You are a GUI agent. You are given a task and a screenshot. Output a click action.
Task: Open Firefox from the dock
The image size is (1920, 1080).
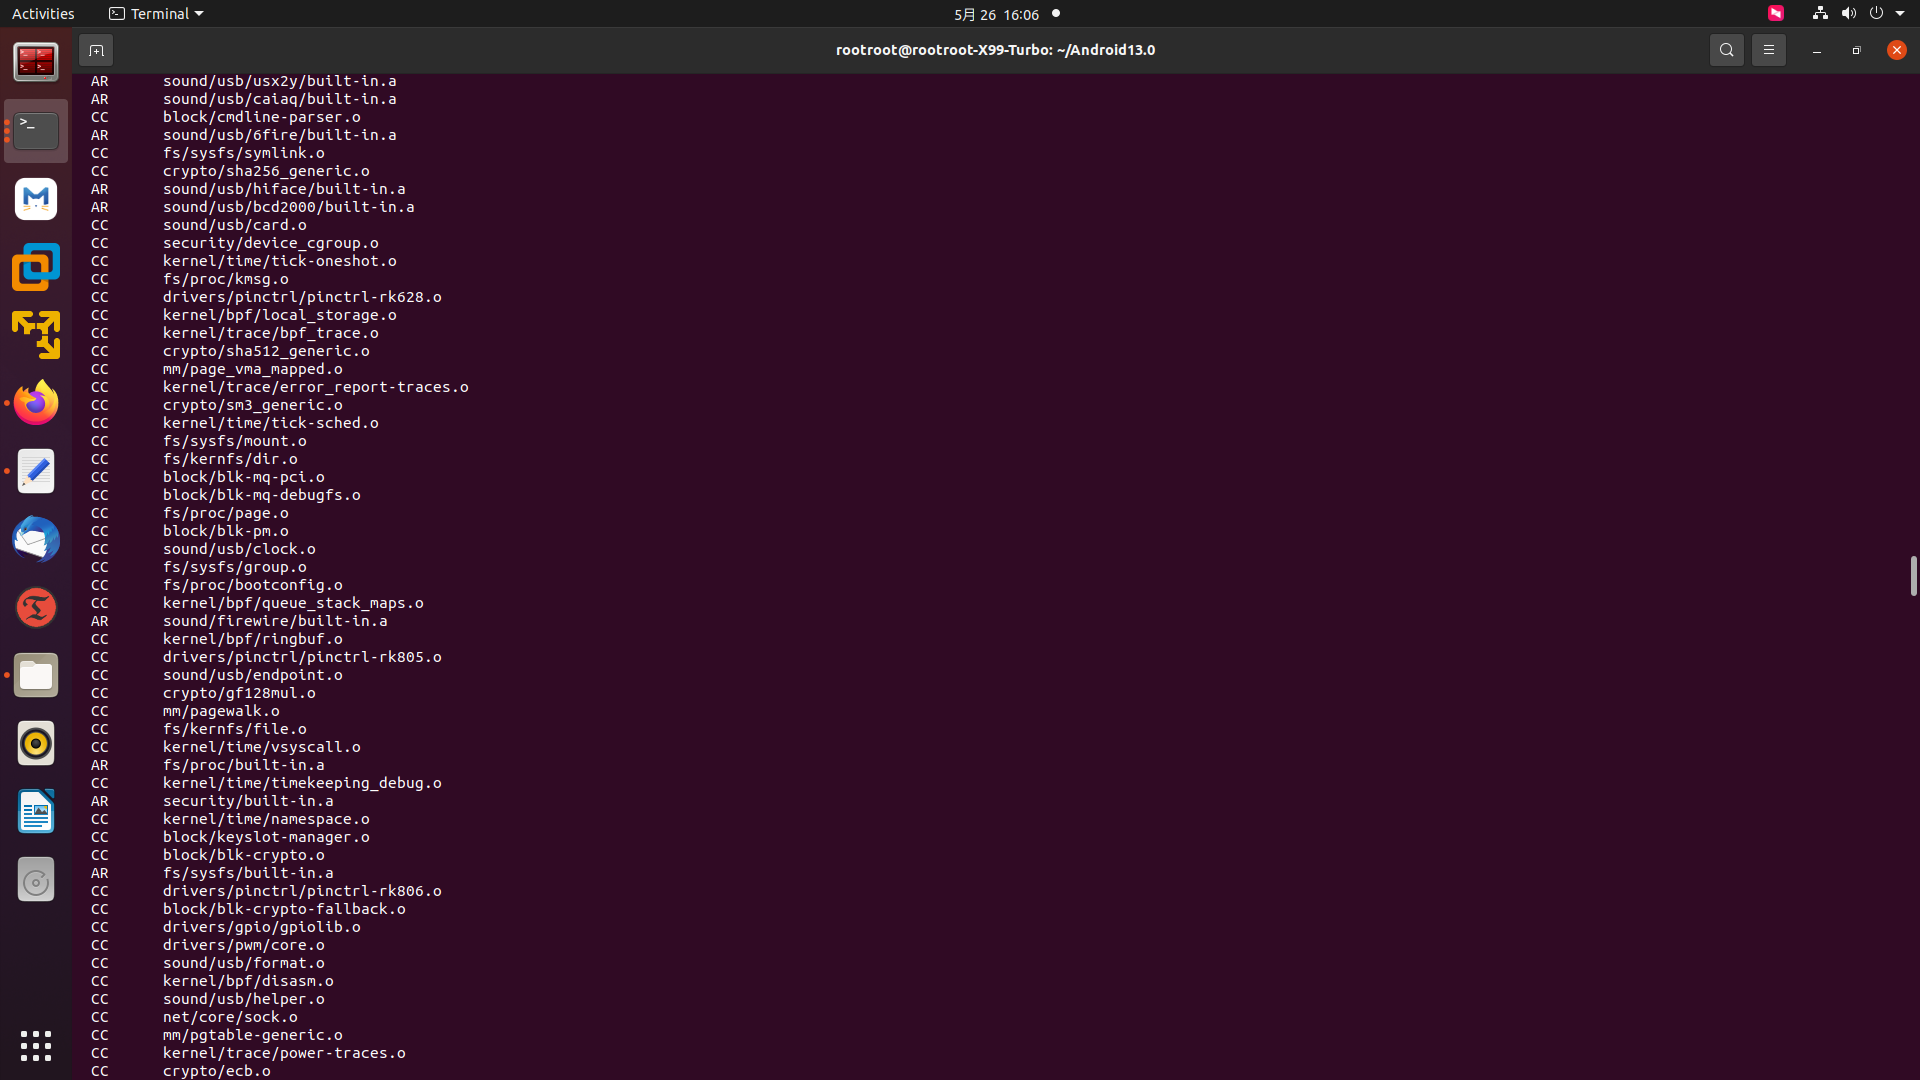[36, 403]
